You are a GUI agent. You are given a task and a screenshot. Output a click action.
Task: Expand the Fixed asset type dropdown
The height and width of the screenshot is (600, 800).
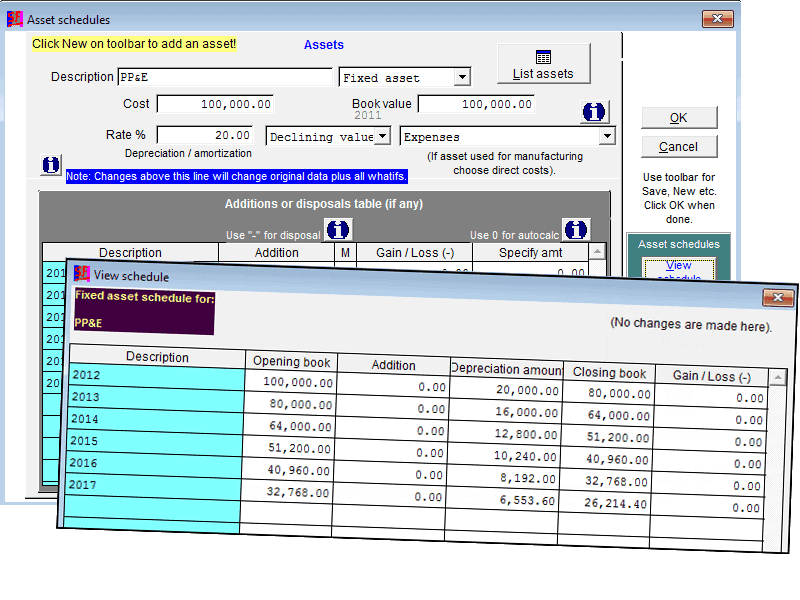(x=461, y=77)
